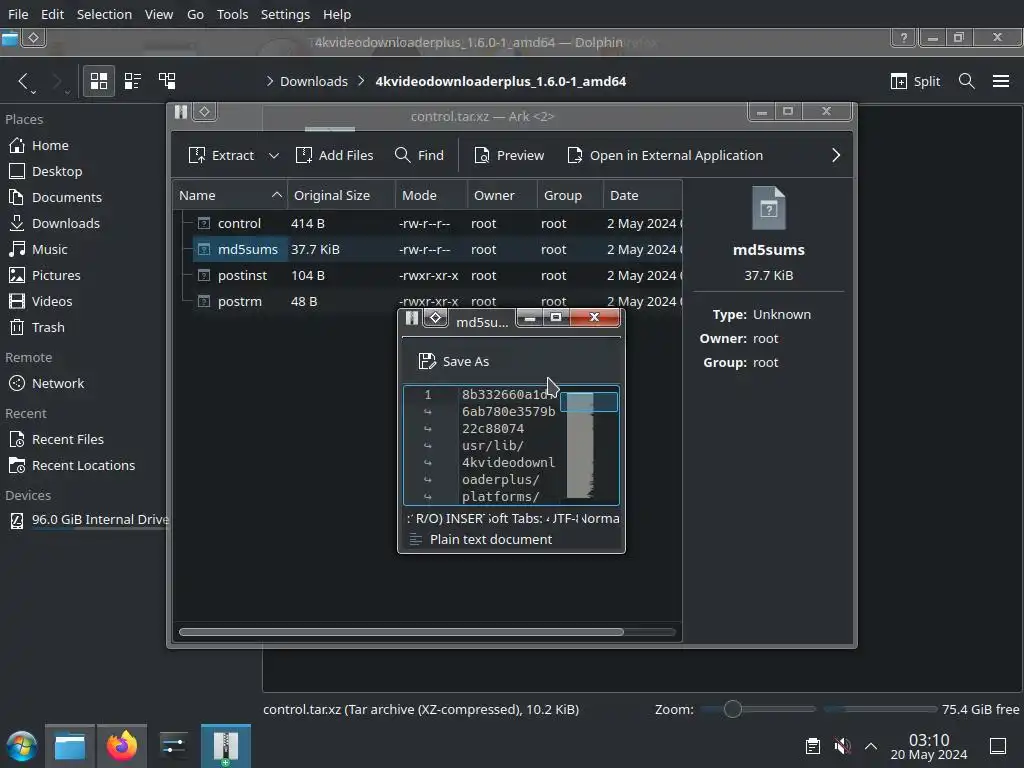Click Downloads in the breadcrumb path
This screenshot has height=768, width=1024.
point(313,81)
